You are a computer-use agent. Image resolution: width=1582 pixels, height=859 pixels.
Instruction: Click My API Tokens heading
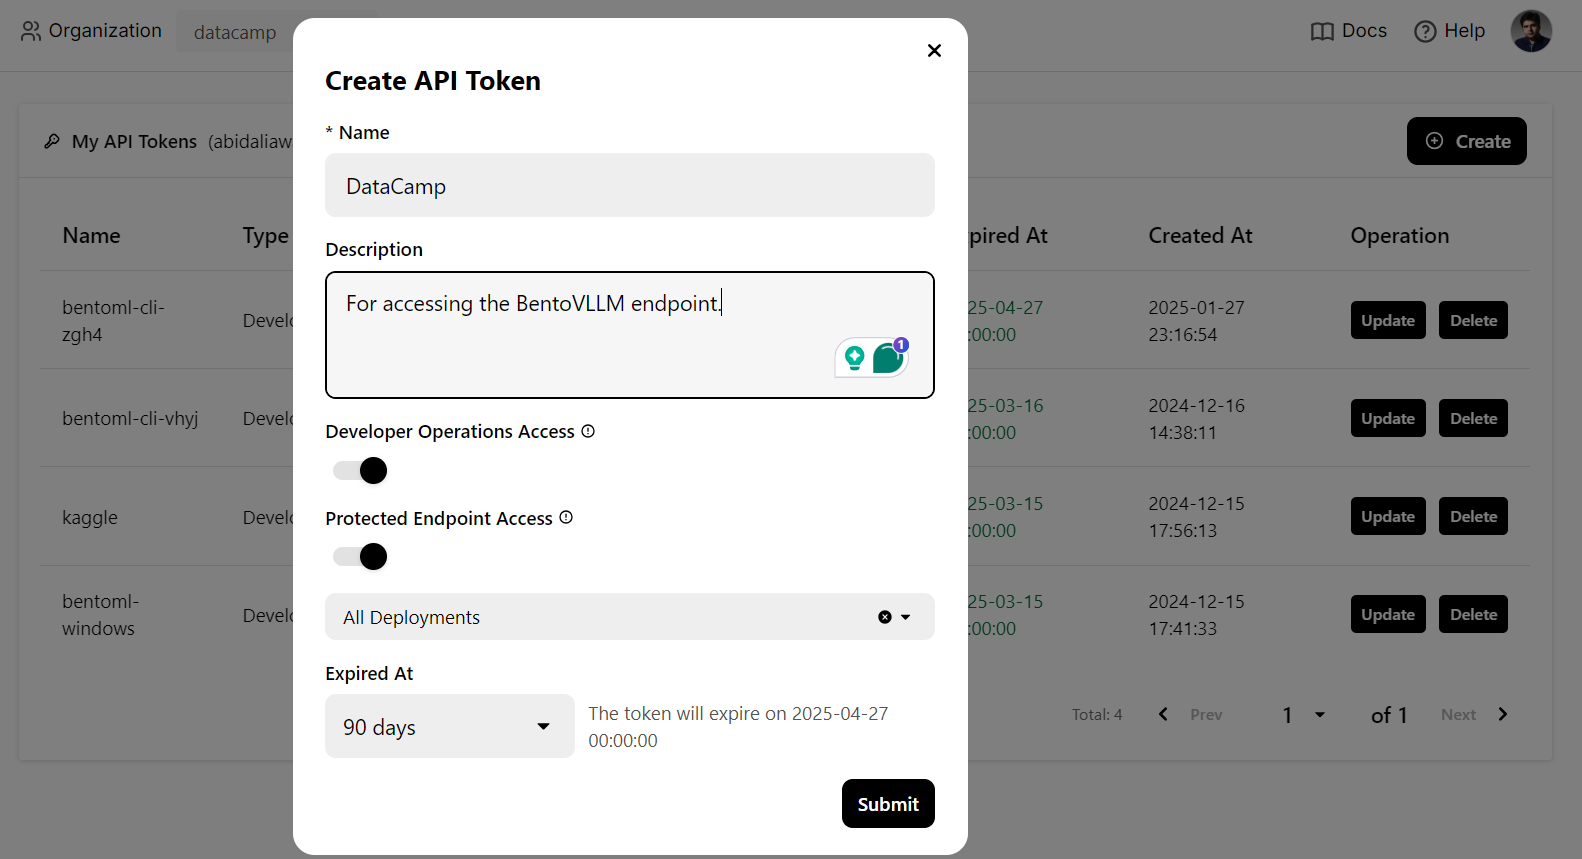click(134, 141)
